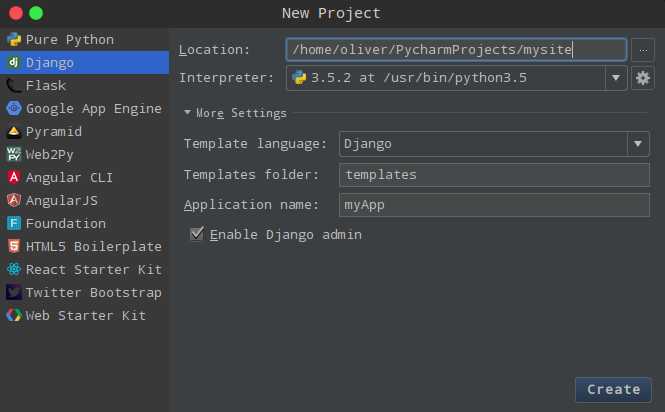Click the Pure Python project icon
The image size is (665, 412).
tap(14, 39)
